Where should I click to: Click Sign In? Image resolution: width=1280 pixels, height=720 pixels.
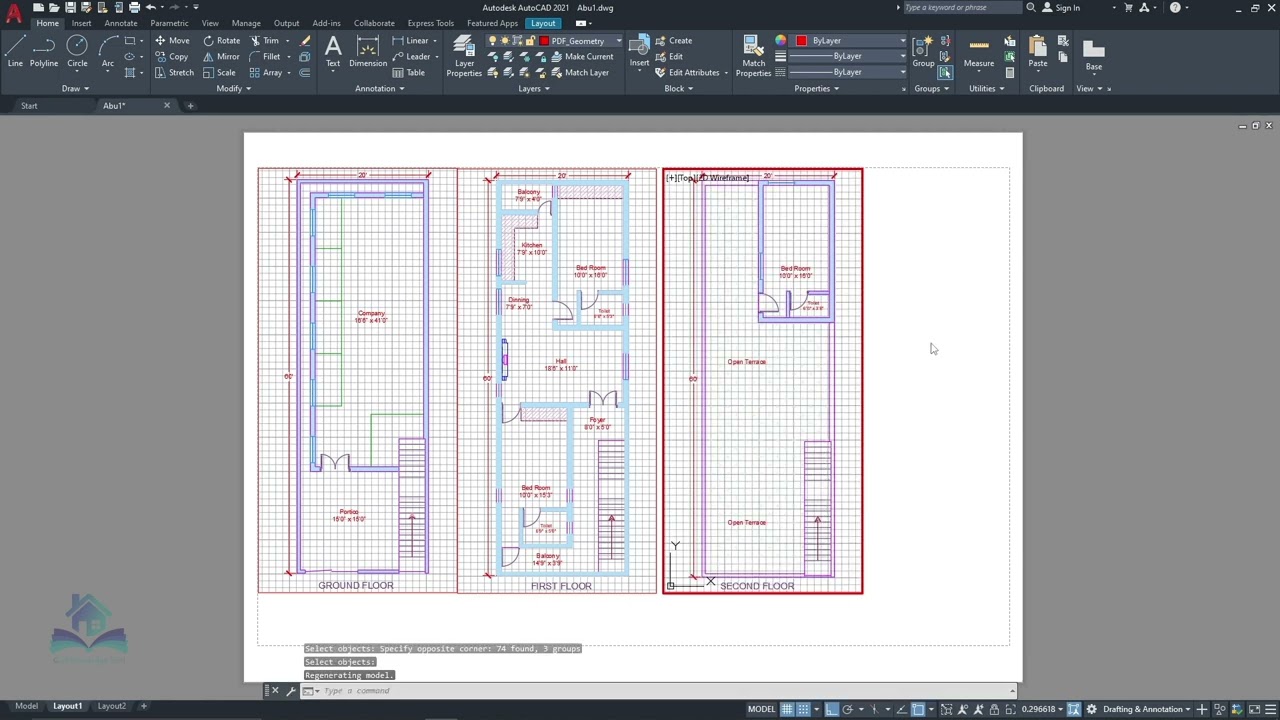pyautogui.click(x=1061, y=8)
